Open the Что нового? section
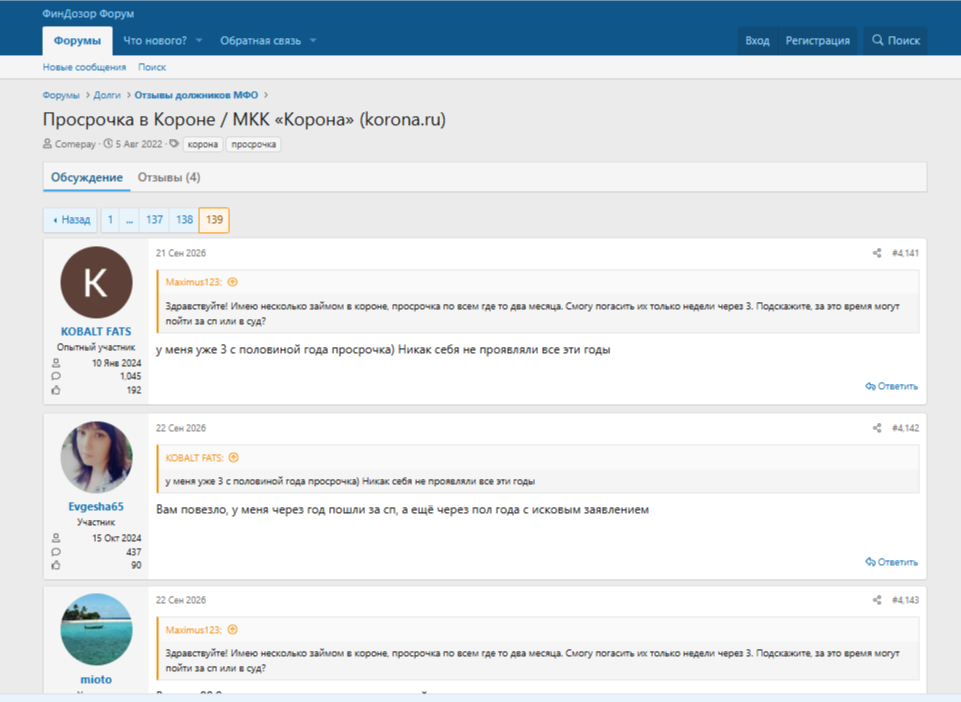Viewport: 961px width, 702px height. coord(155,40)
